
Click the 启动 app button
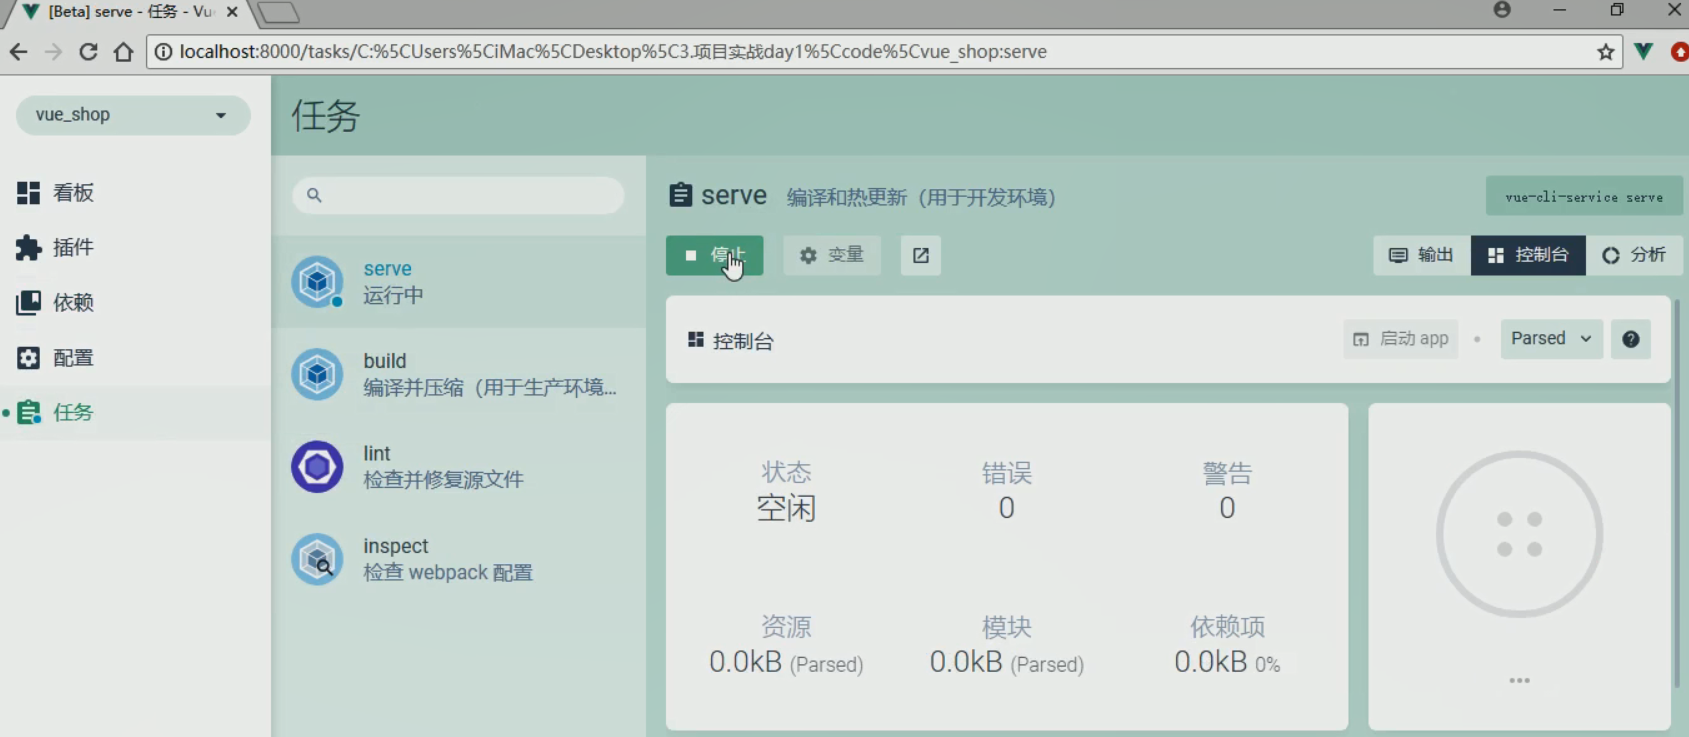tap(1401, 339)
